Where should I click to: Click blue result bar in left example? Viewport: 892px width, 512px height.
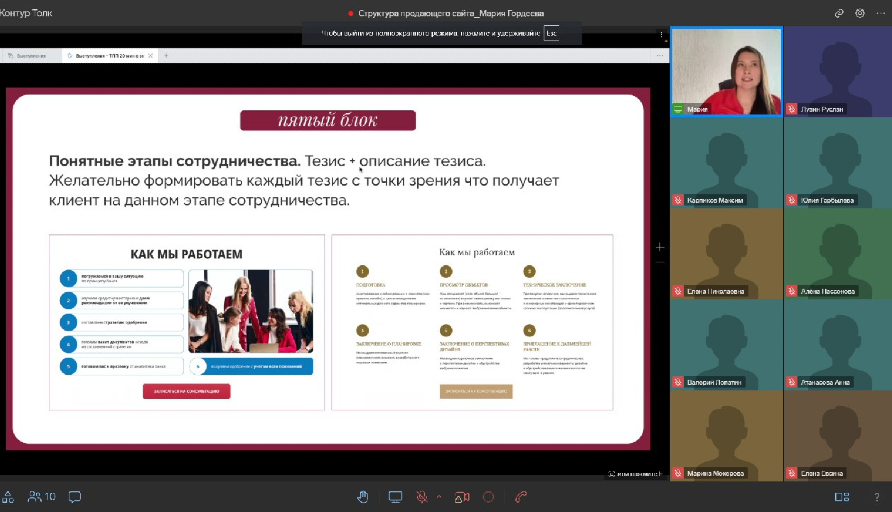(x=251, y=366)
